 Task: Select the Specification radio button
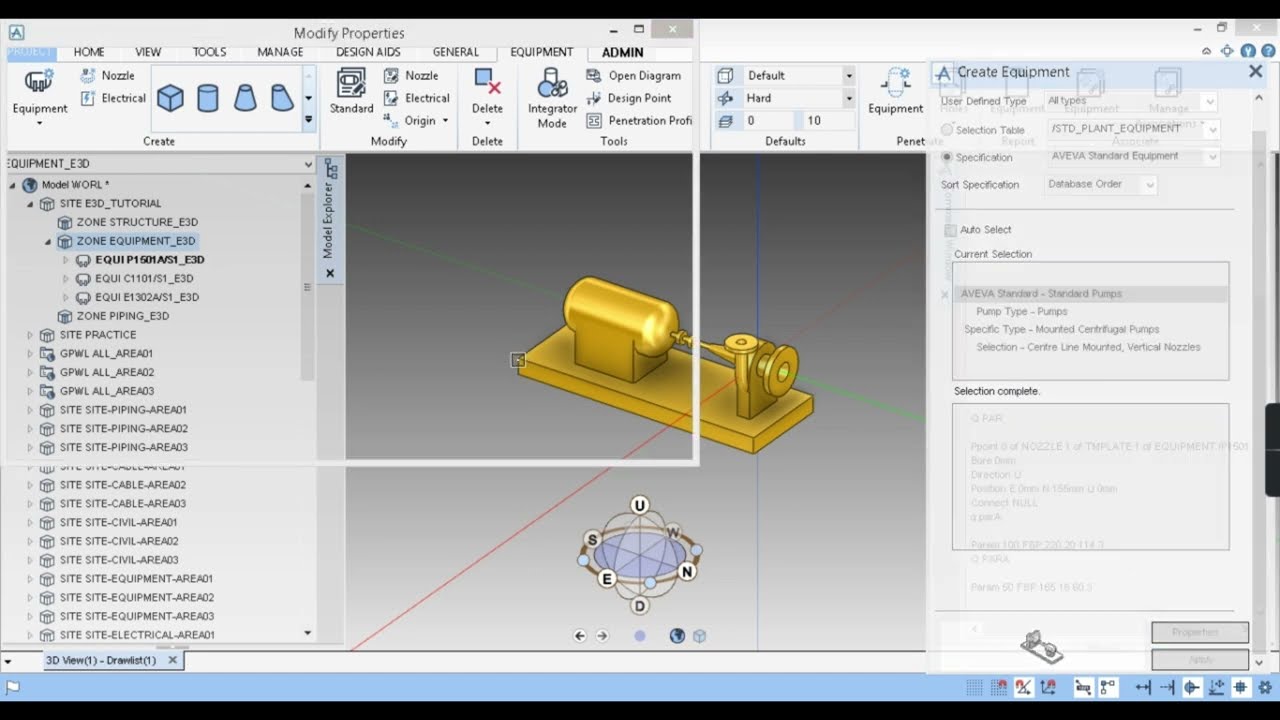click(x=947, y=157)
